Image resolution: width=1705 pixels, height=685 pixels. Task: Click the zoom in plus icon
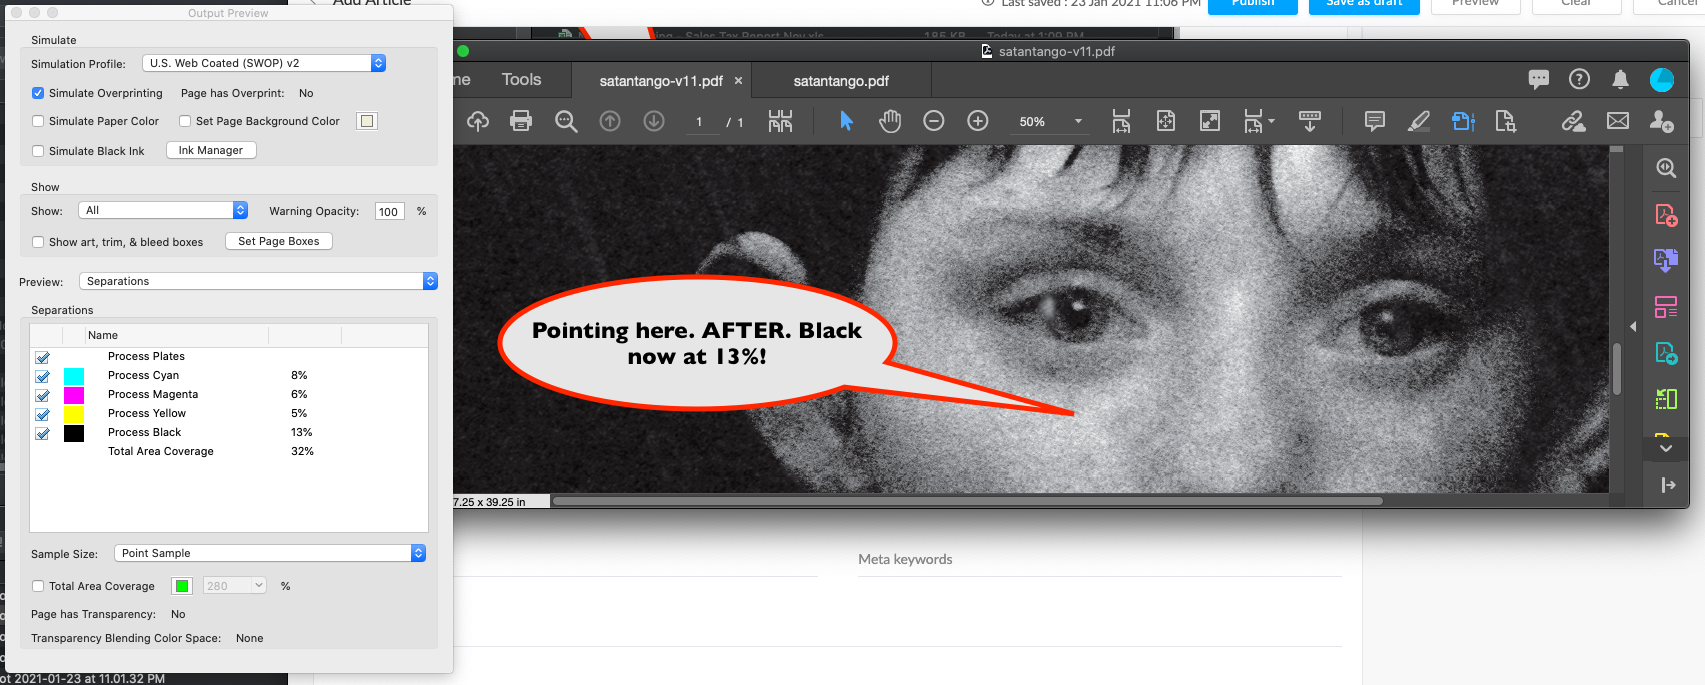pos(978,121)
